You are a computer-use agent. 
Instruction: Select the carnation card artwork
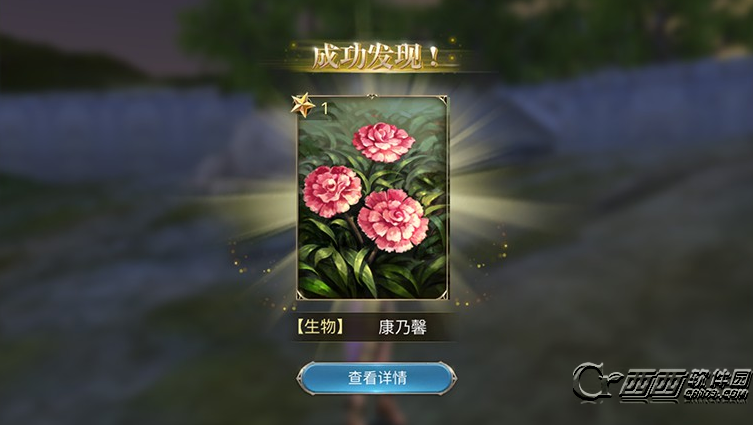(x=373, y=197)
